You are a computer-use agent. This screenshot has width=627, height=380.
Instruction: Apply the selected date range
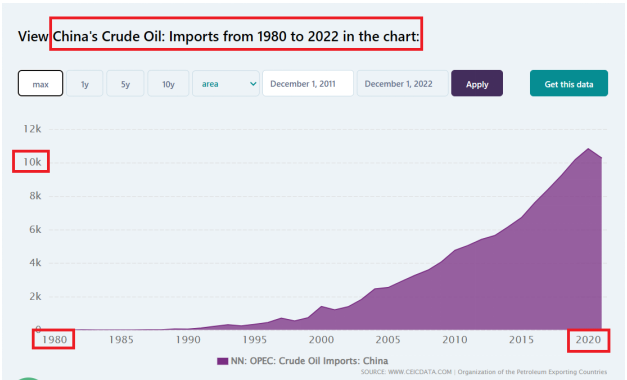point(477,83)
